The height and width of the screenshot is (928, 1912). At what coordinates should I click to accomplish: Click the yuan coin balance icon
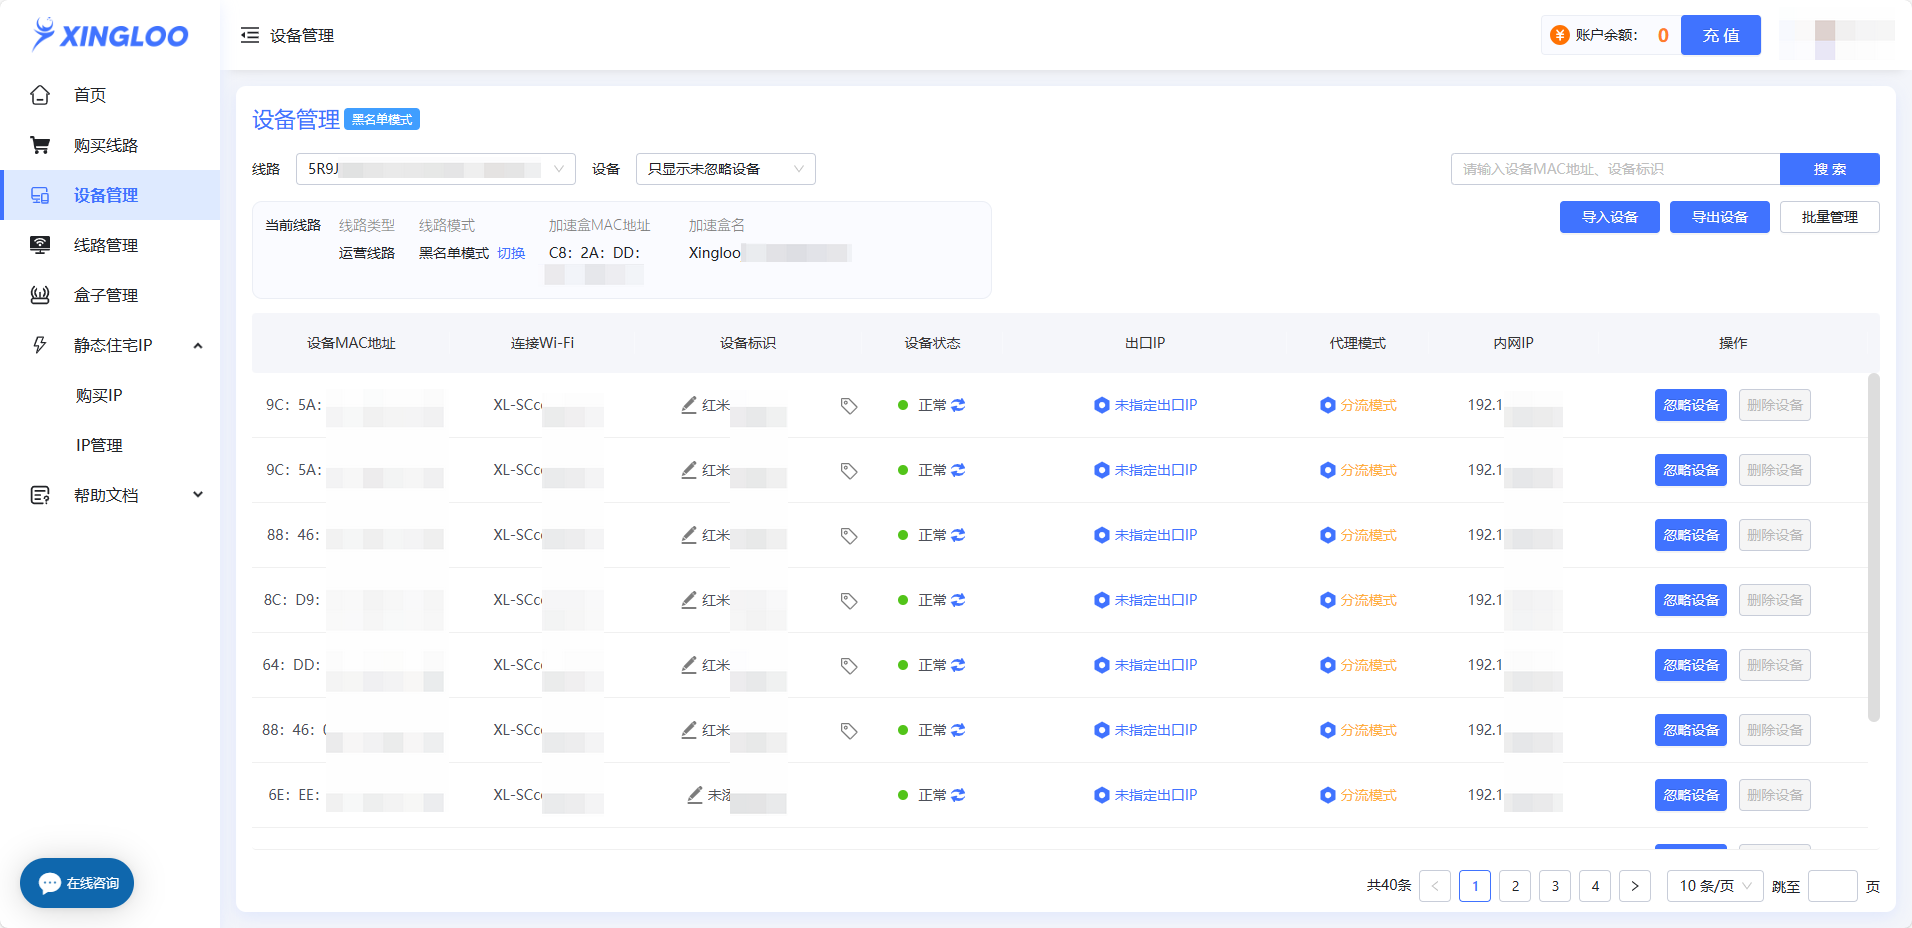pyautogui.click(x=1560, y=35)
